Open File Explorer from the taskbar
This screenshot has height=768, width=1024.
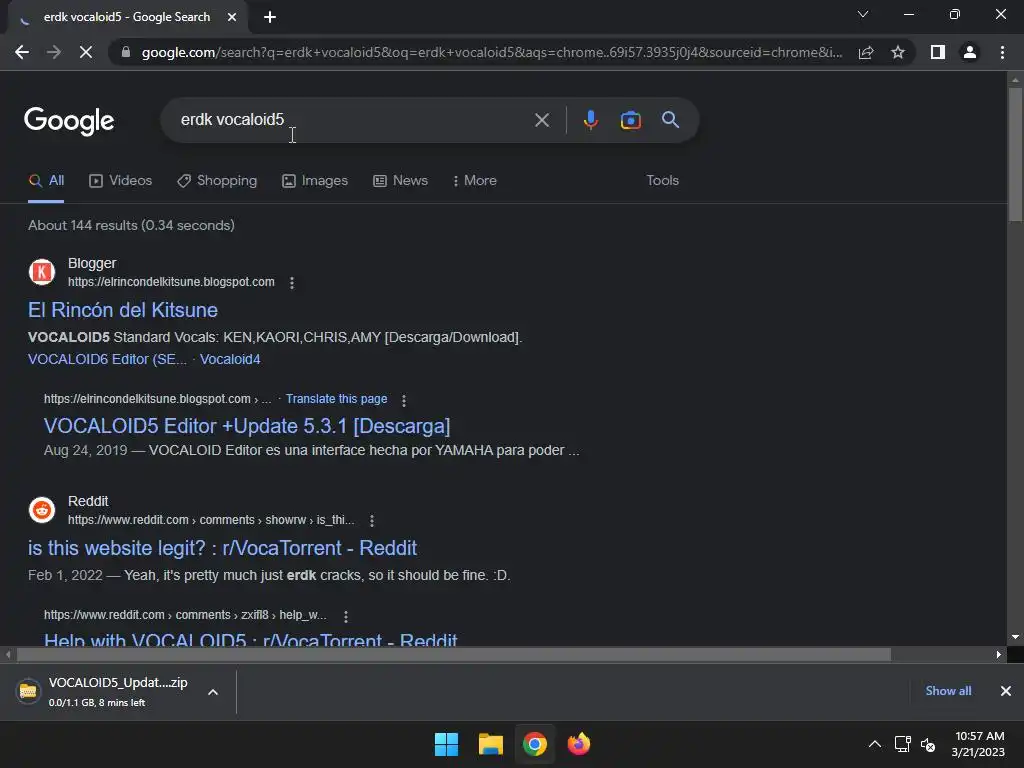coord(490,744)
